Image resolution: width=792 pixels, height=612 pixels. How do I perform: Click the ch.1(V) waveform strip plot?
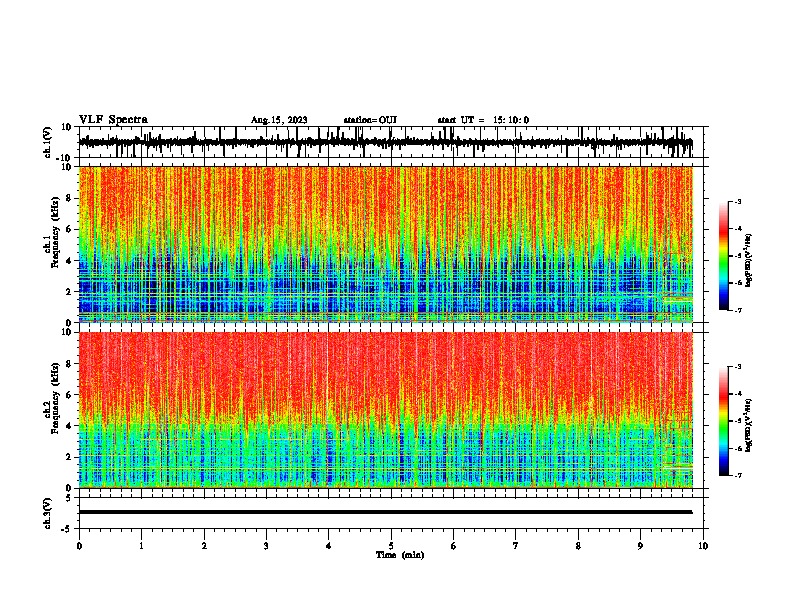[390, 142]
